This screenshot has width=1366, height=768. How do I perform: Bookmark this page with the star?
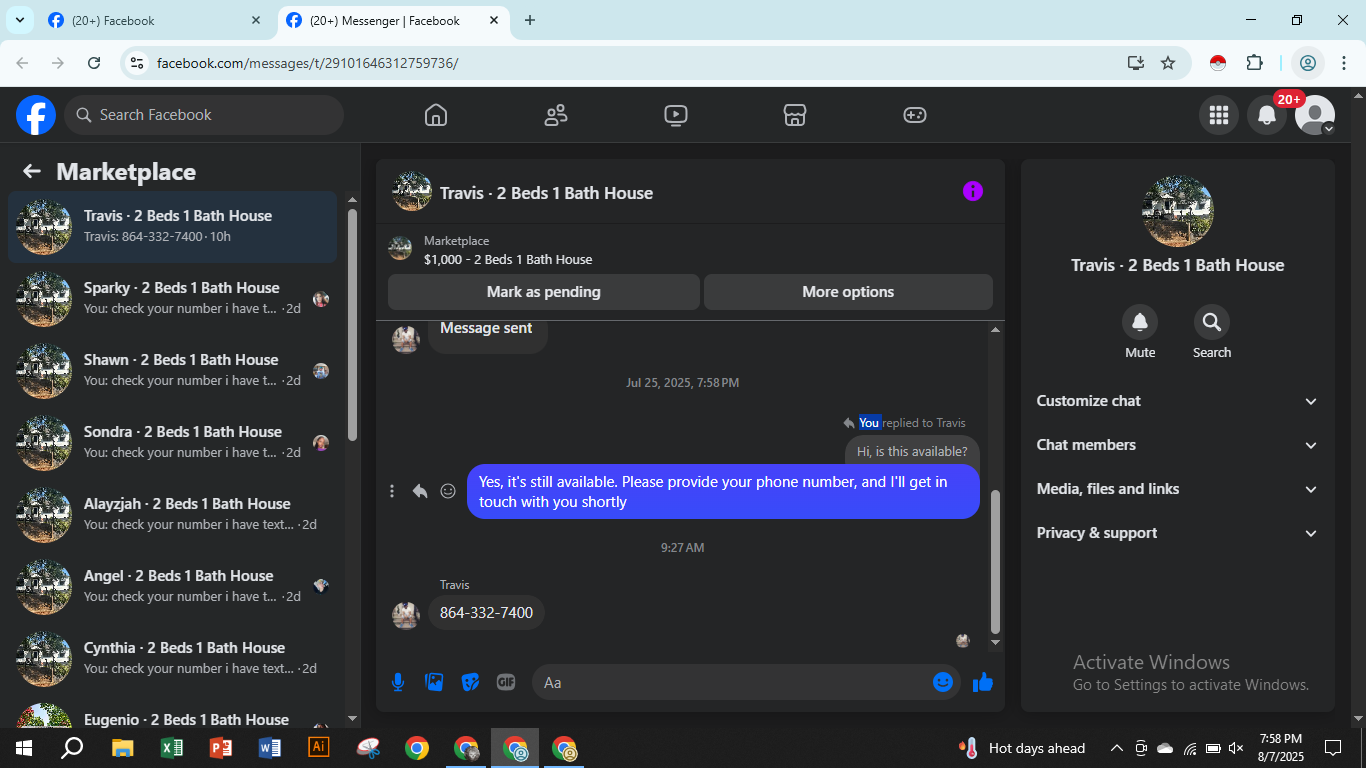1168,63
